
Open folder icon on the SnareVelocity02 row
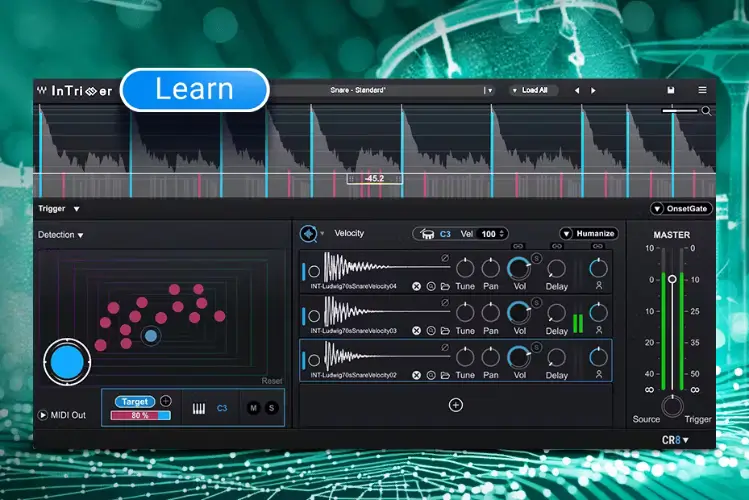[445, 375]
